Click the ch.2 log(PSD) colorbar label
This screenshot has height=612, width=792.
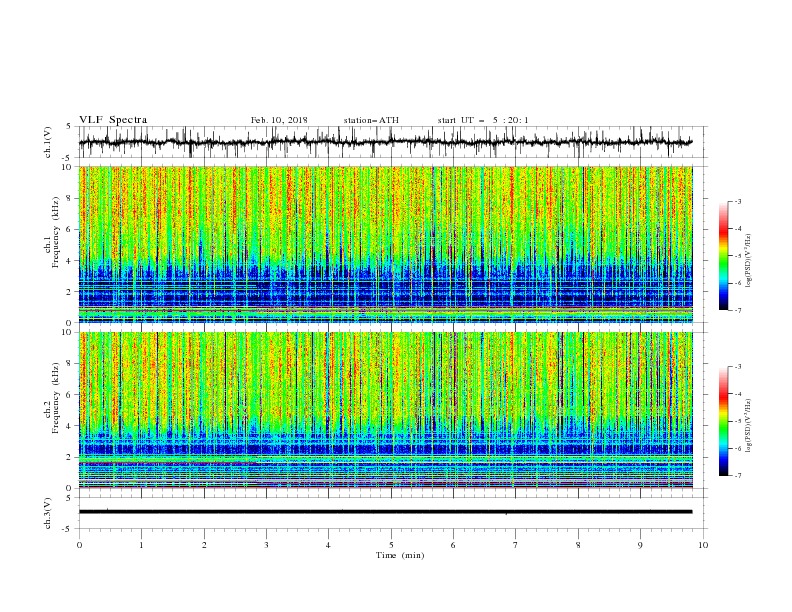click(748, 426)
